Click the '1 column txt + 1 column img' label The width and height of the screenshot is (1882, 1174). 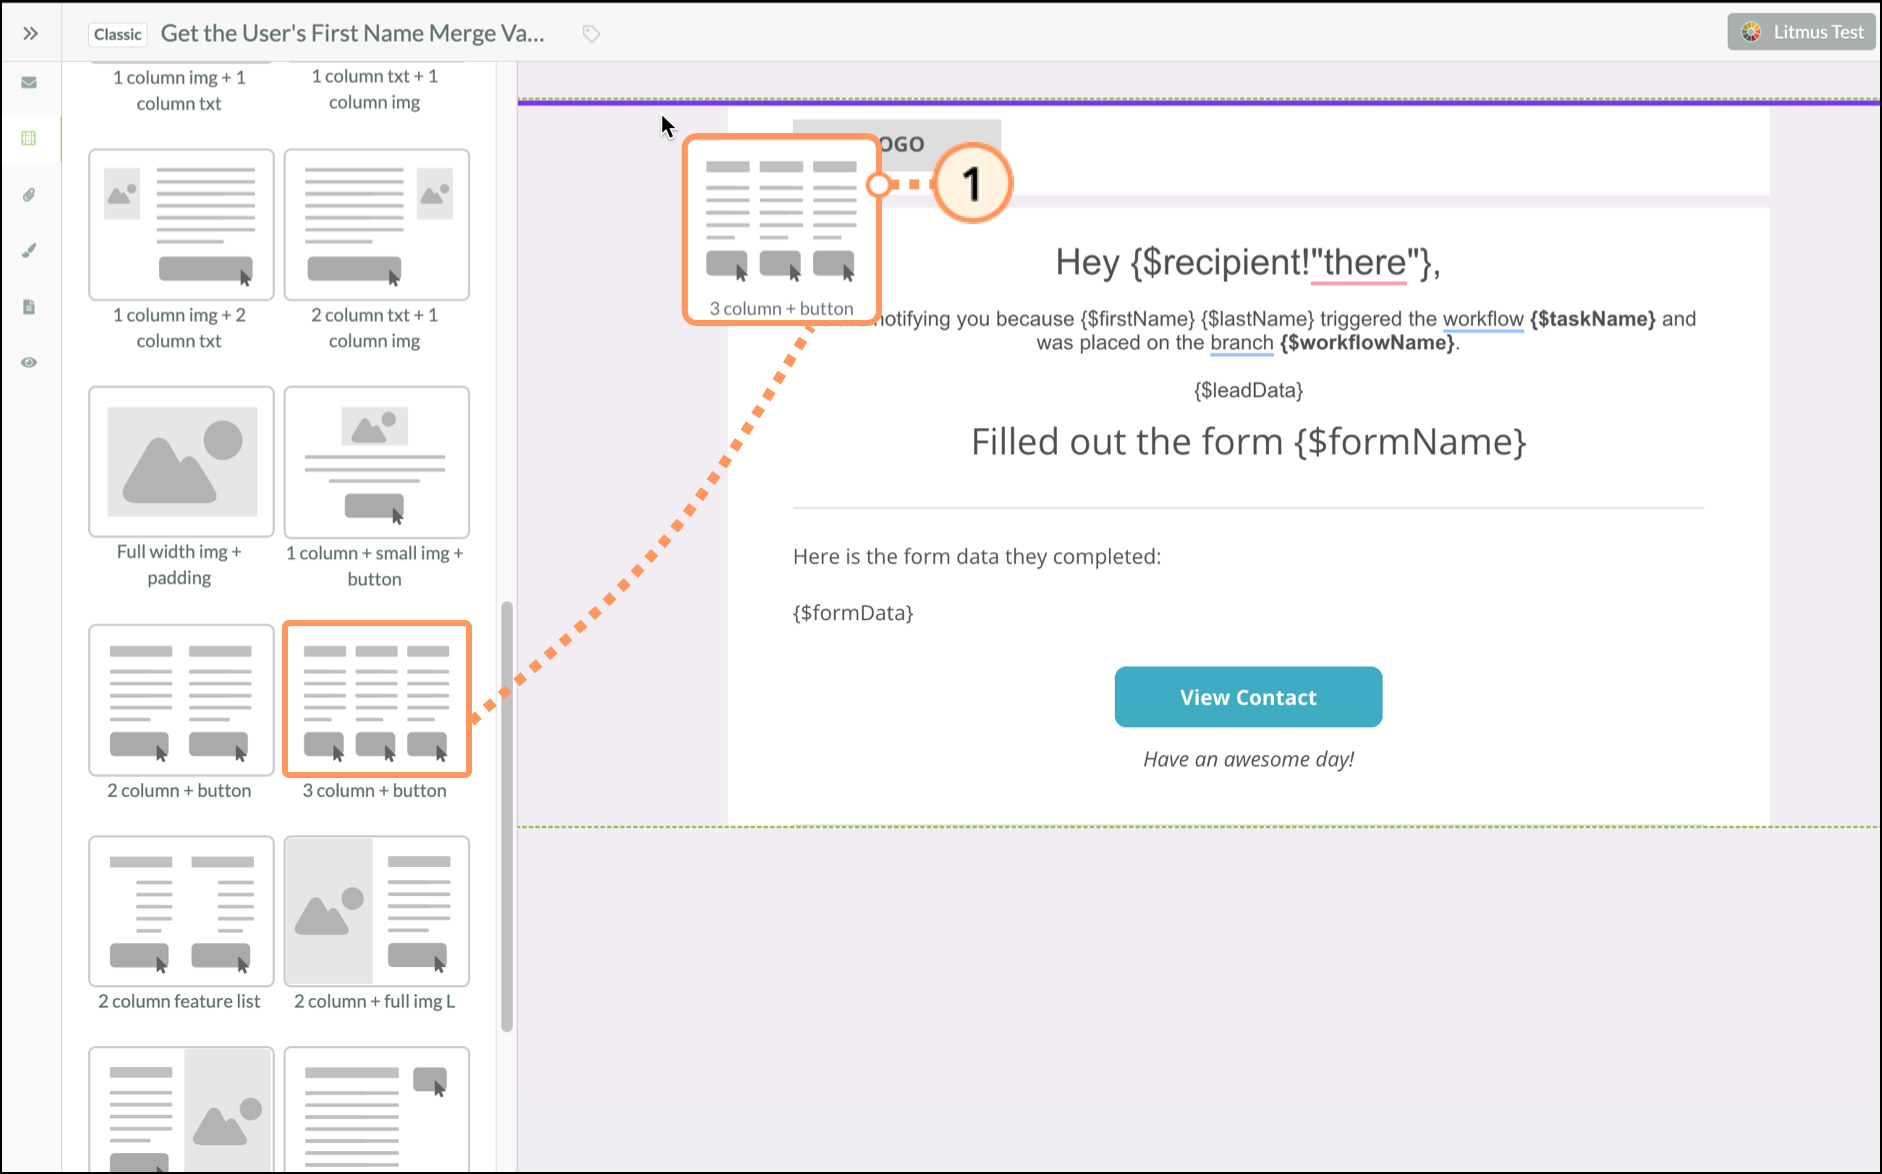tap(375, 89)
